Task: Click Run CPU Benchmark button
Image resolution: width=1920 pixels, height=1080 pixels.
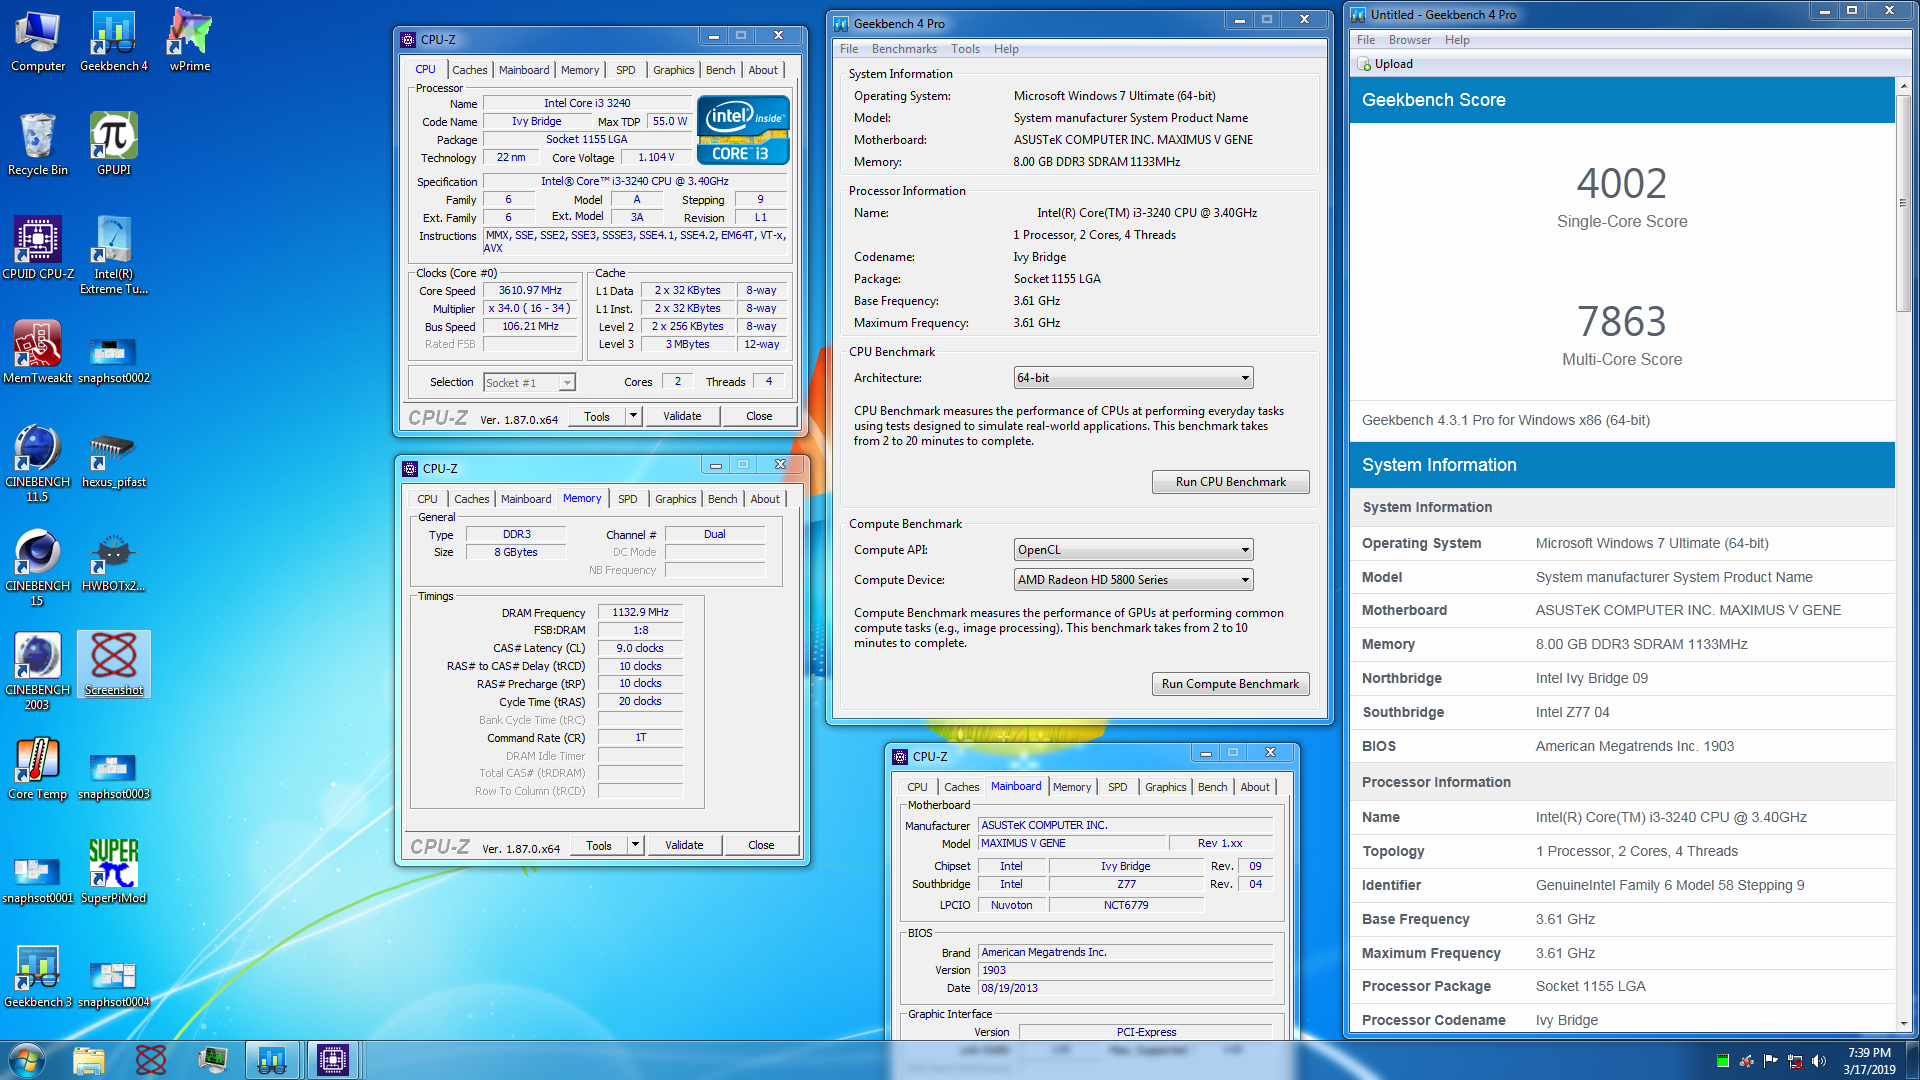Action: point(1230,482)
